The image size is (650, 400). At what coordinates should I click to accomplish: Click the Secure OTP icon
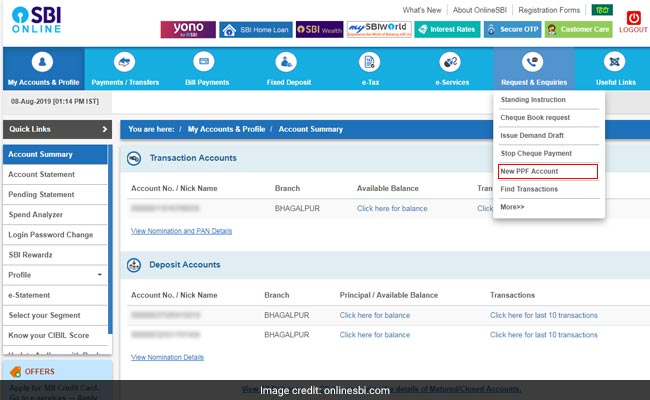512,30
